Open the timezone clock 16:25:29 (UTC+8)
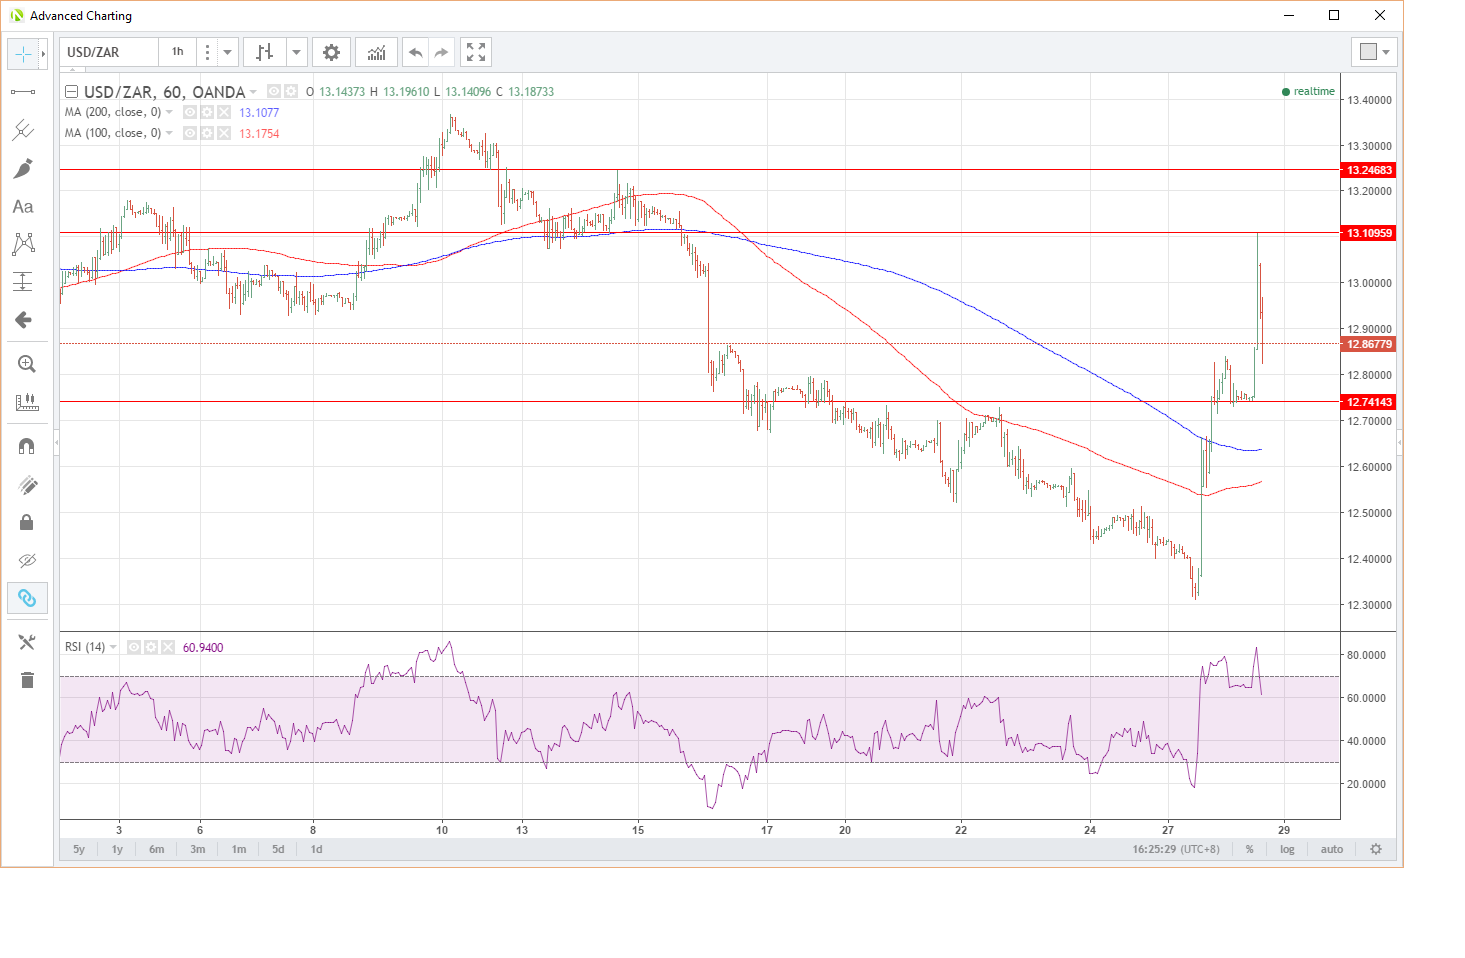This screenshot has height=958, width=1465. [x=1176, y=849]
